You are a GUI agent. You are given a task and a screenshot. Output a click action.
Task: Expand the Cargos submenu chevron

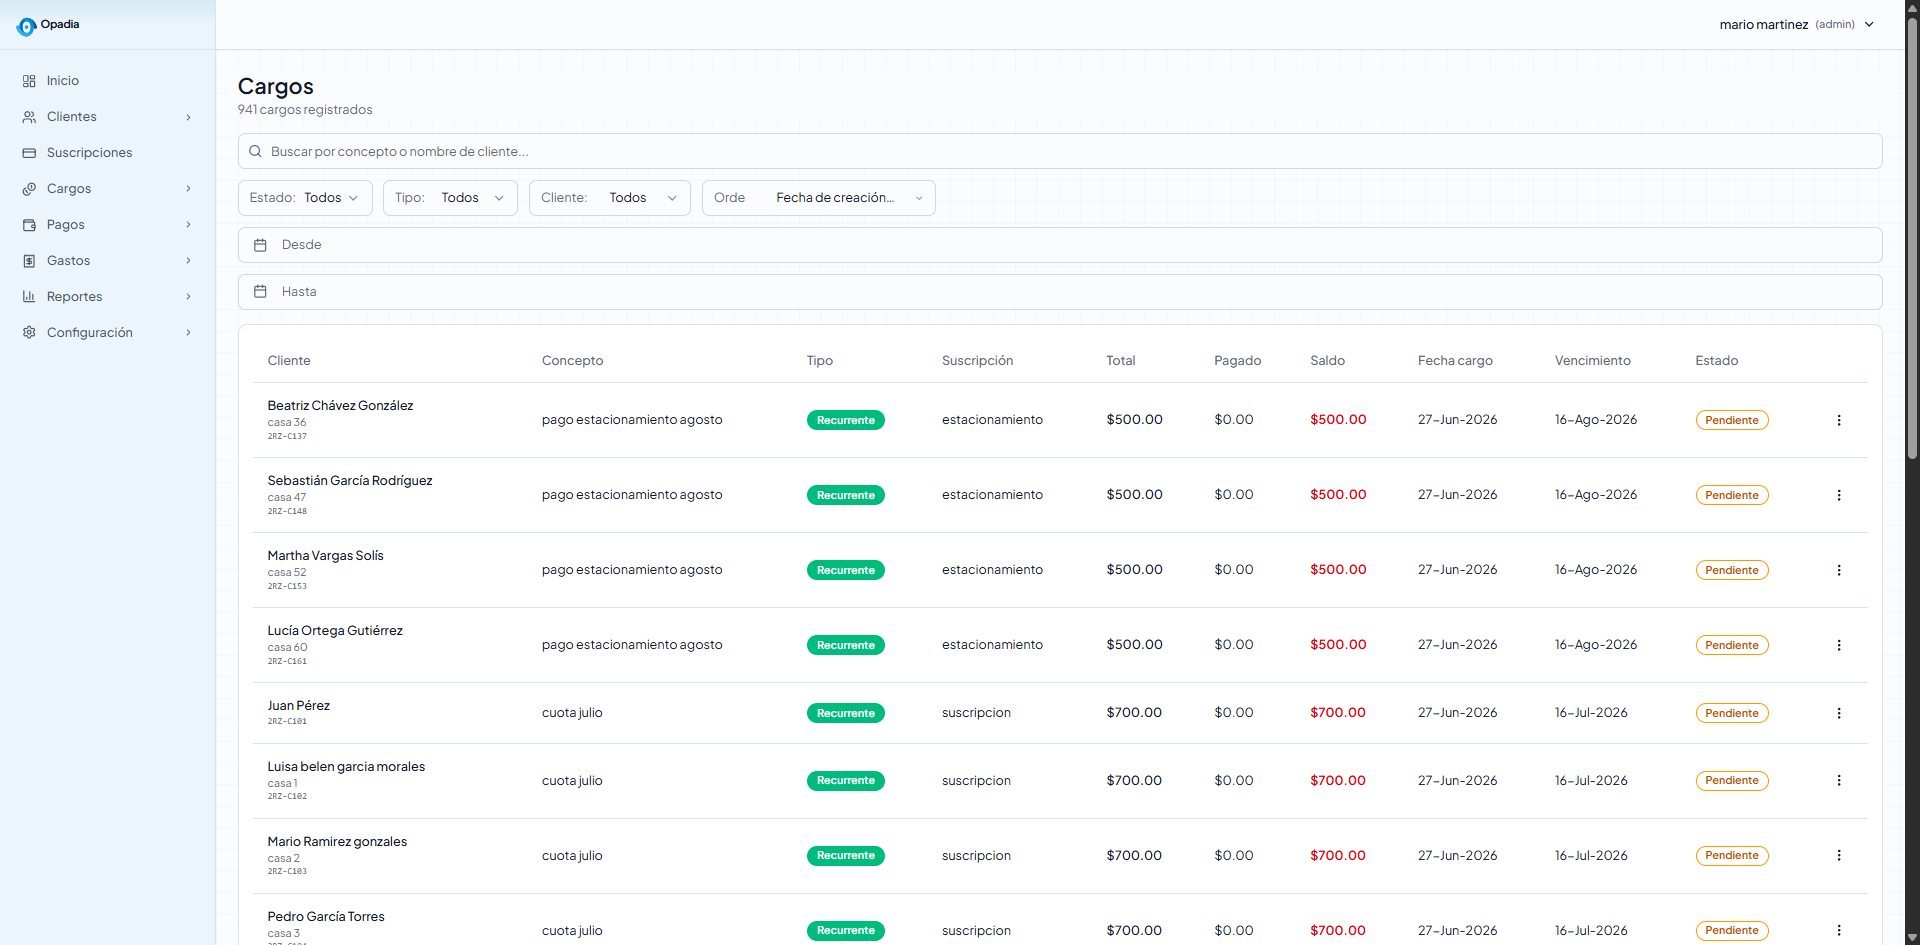point(188,189)
